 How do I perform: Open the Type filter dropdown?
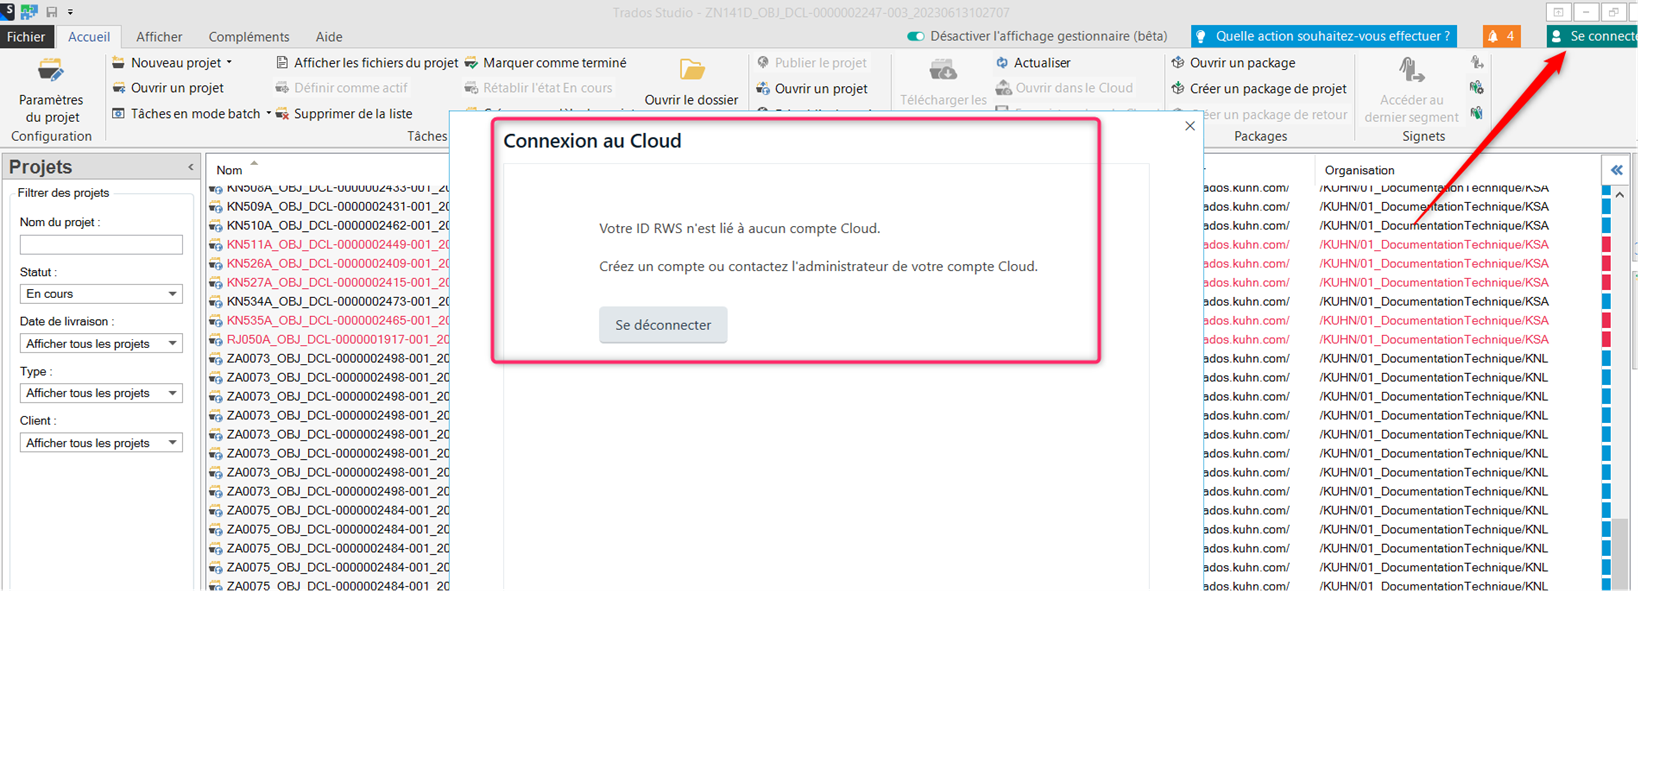[101, 393]
